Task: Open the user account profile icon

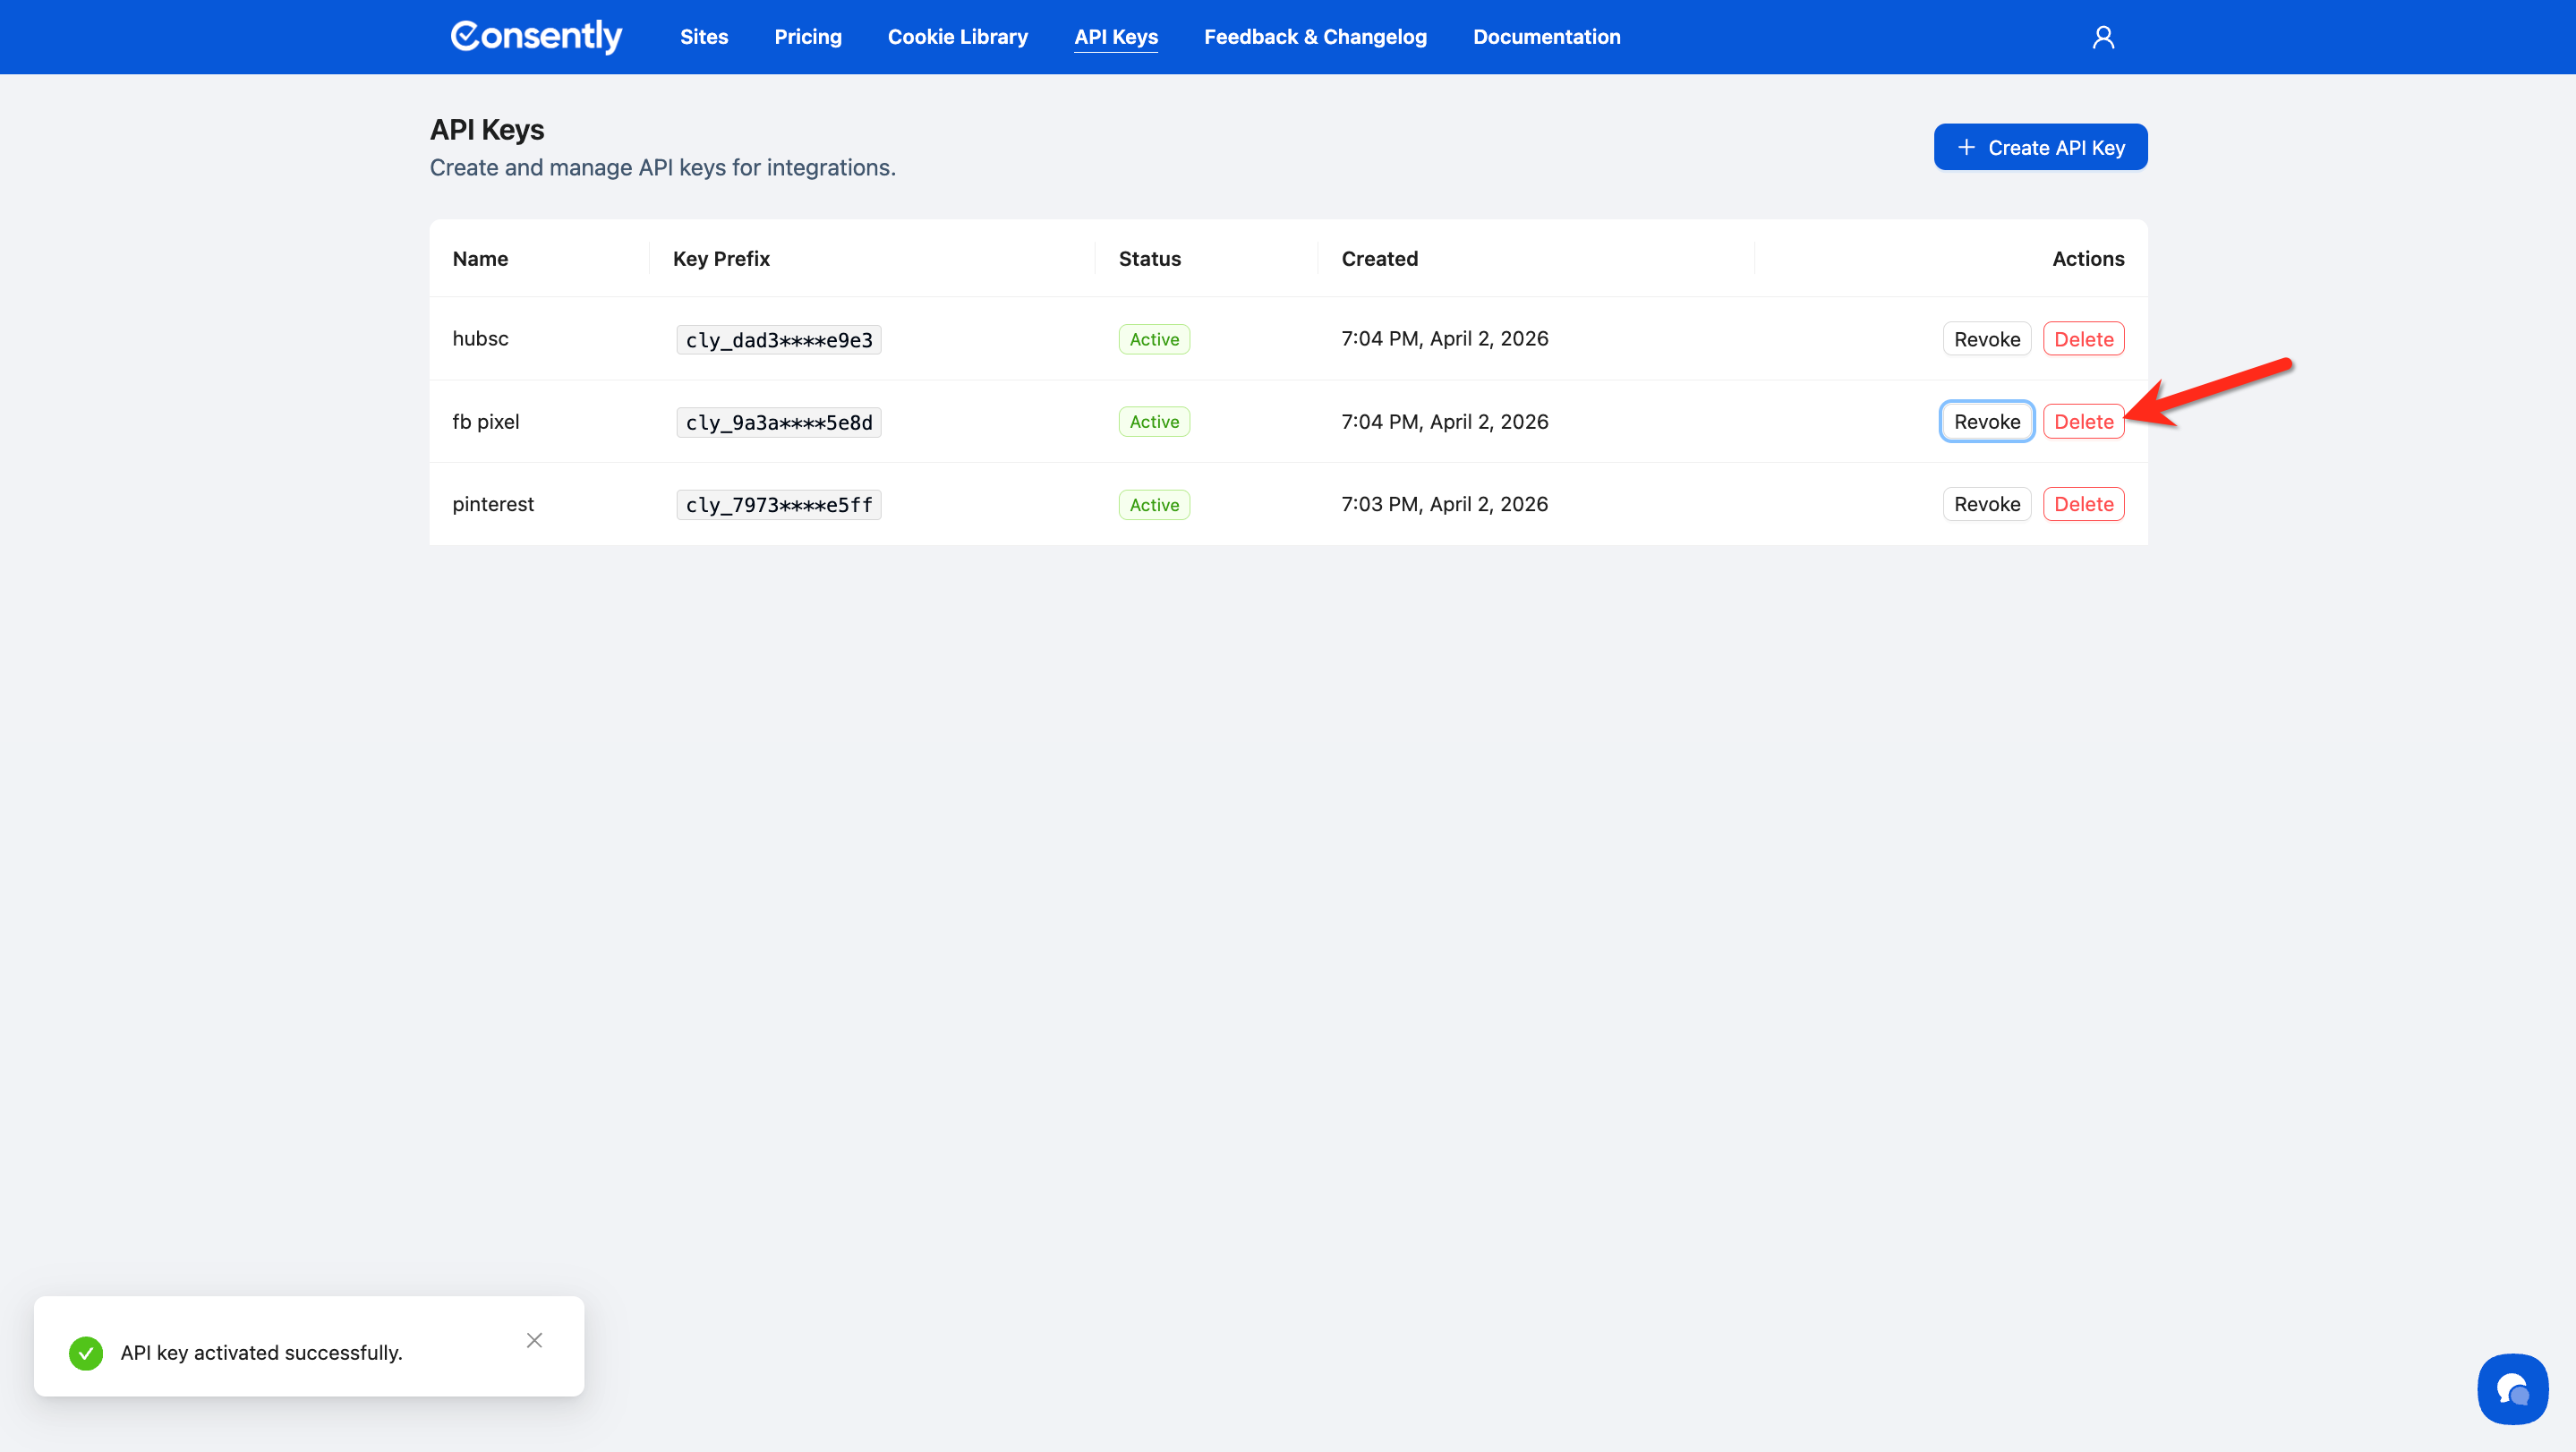Action: 2103,37
